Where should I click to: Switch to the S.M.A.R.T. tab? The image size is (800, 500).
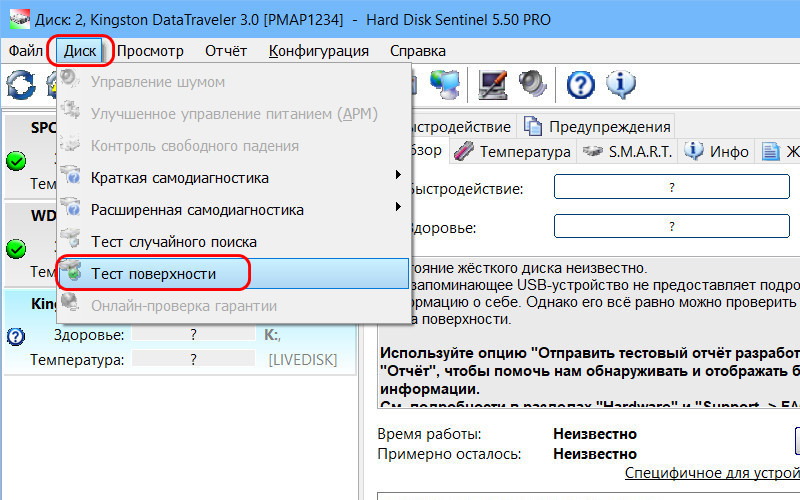628,152
